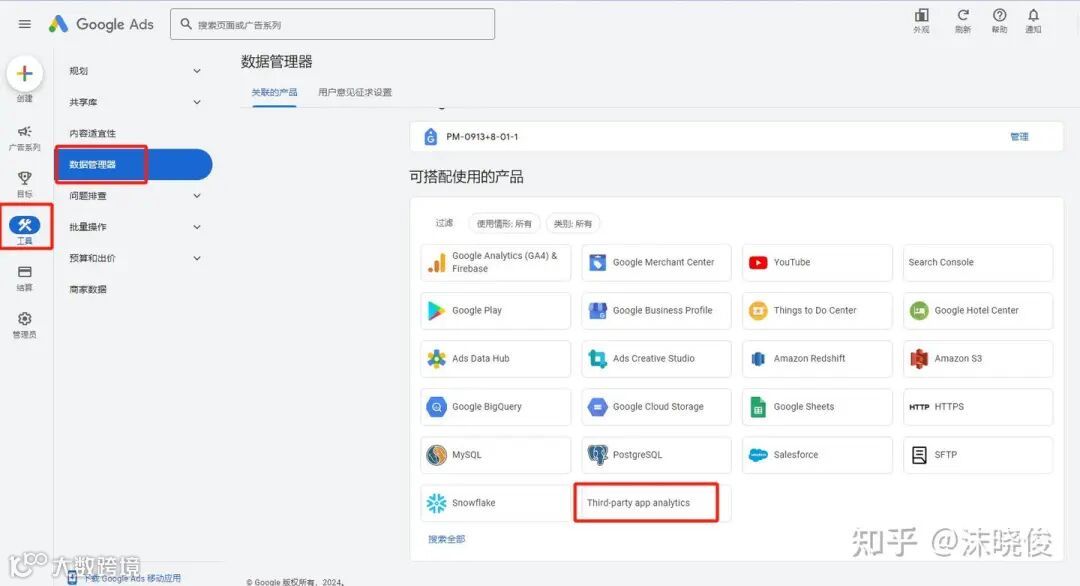Click the 过滤 filter label
Screen dimensions: 1080x586
444,223
